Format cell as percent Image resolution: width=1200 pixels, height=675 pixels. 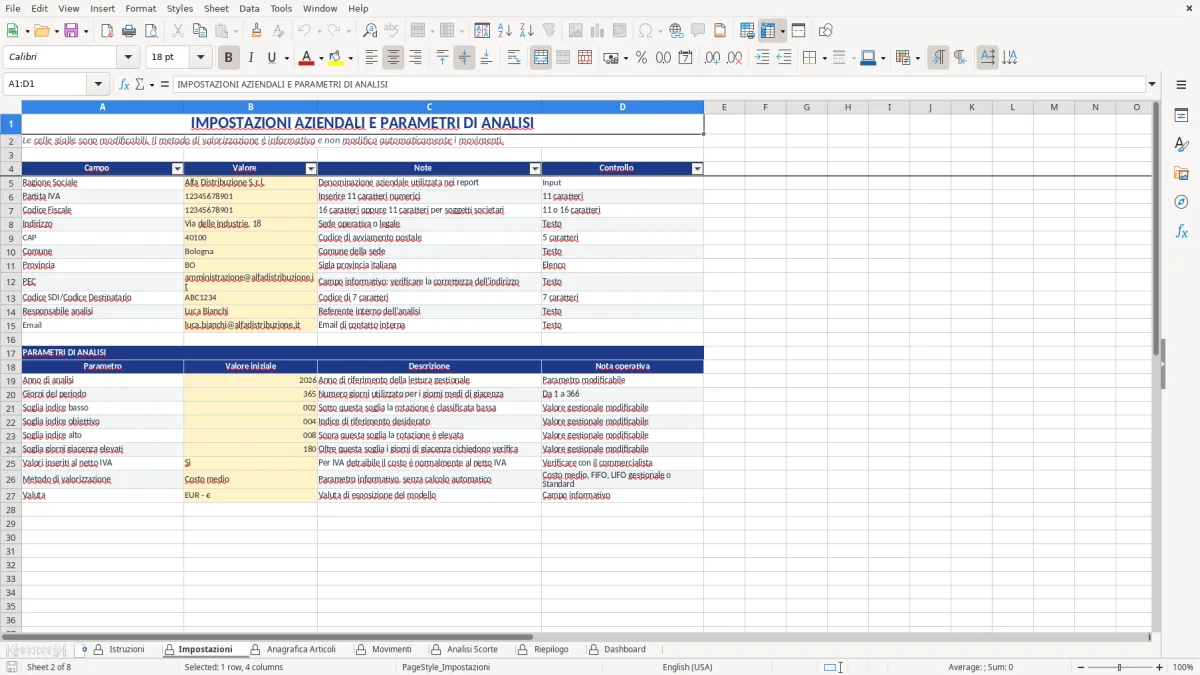pyautogui.click(x=641, y=58)
